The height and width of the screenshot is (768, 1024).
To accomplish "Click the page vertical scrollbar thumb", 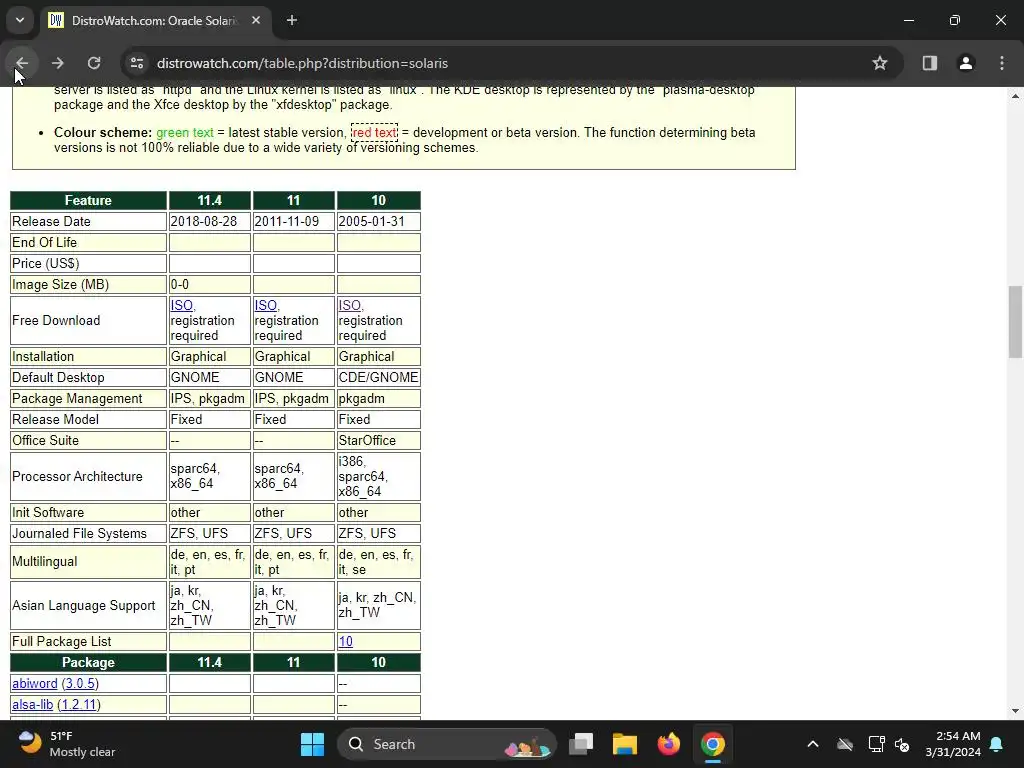I will click(1015, 321).
